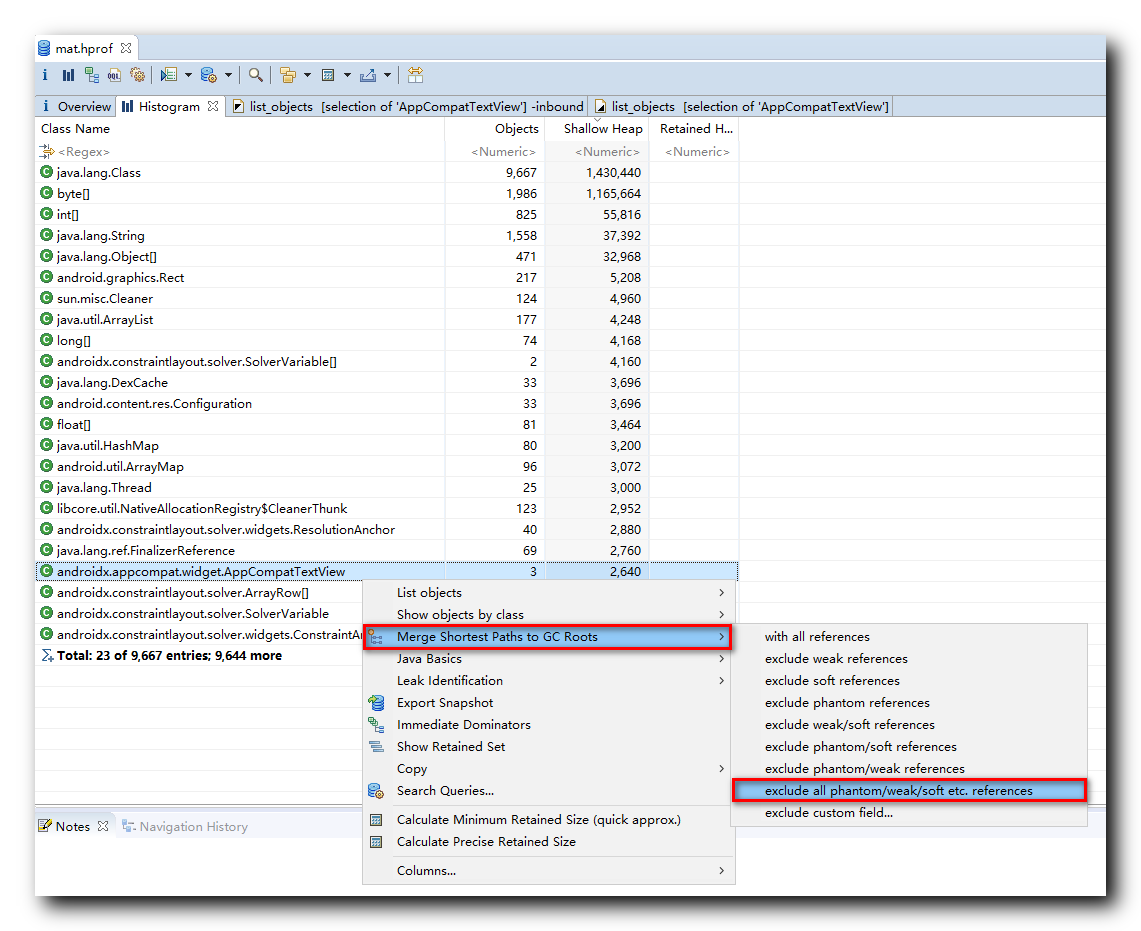Click the regex filter icon in Class Name row
This screenshot has width=1141, height=931.
click(47, 151)
